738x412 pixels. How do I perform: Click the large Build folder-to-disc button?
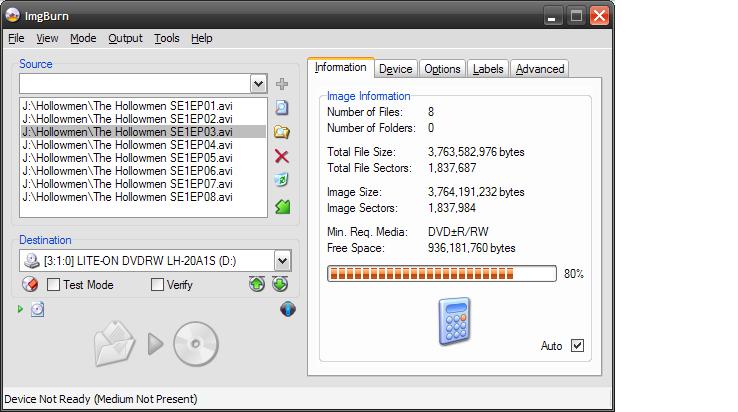click(156, 344)
